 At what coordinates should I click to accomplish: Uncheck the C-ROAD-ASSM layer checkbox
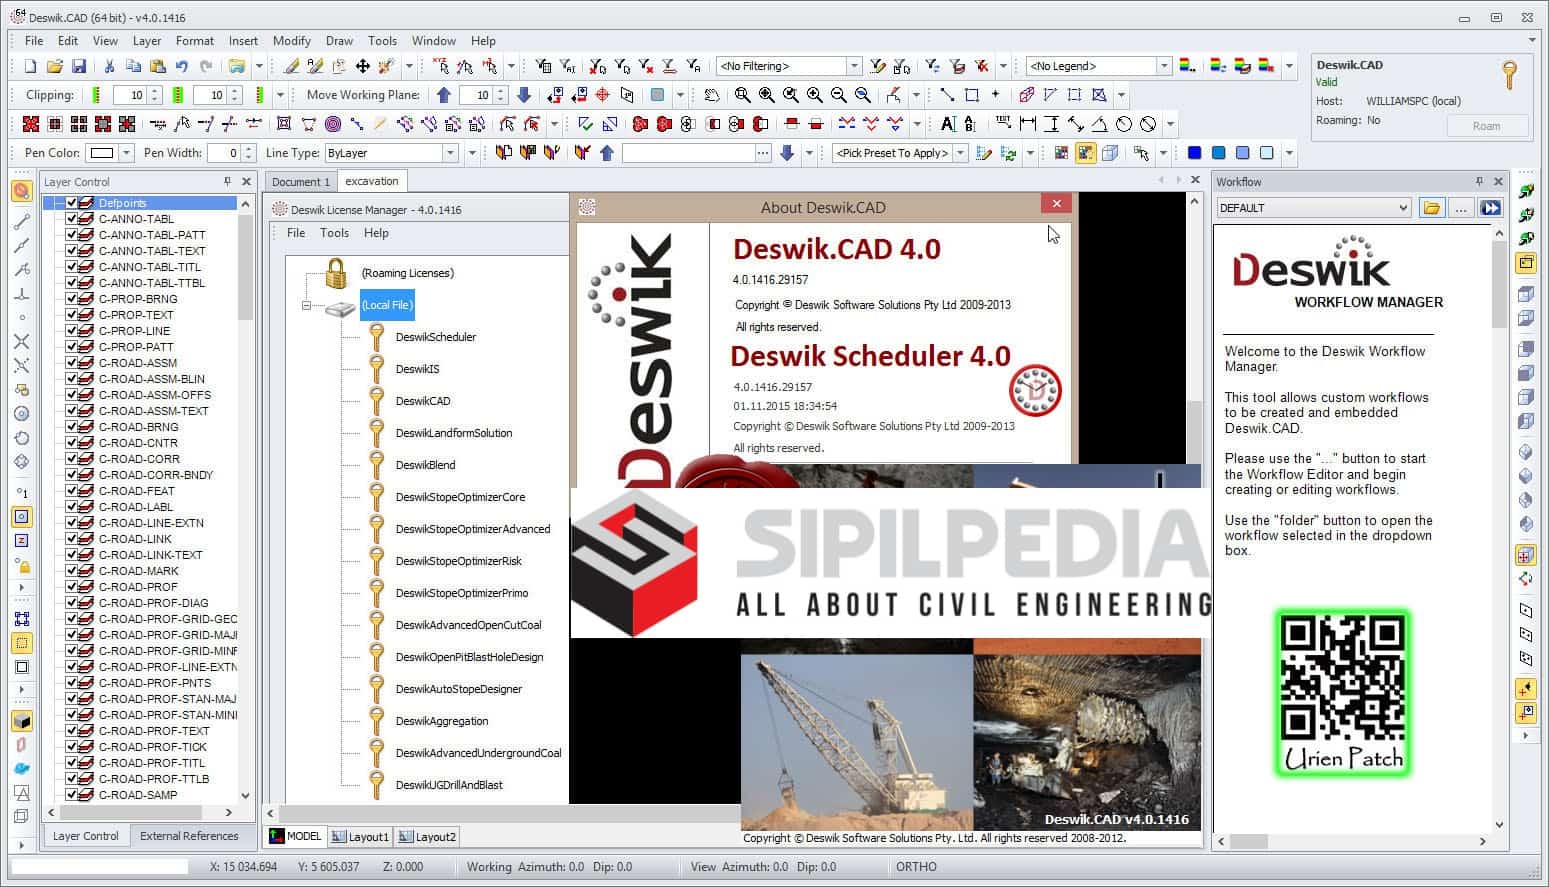72,363
